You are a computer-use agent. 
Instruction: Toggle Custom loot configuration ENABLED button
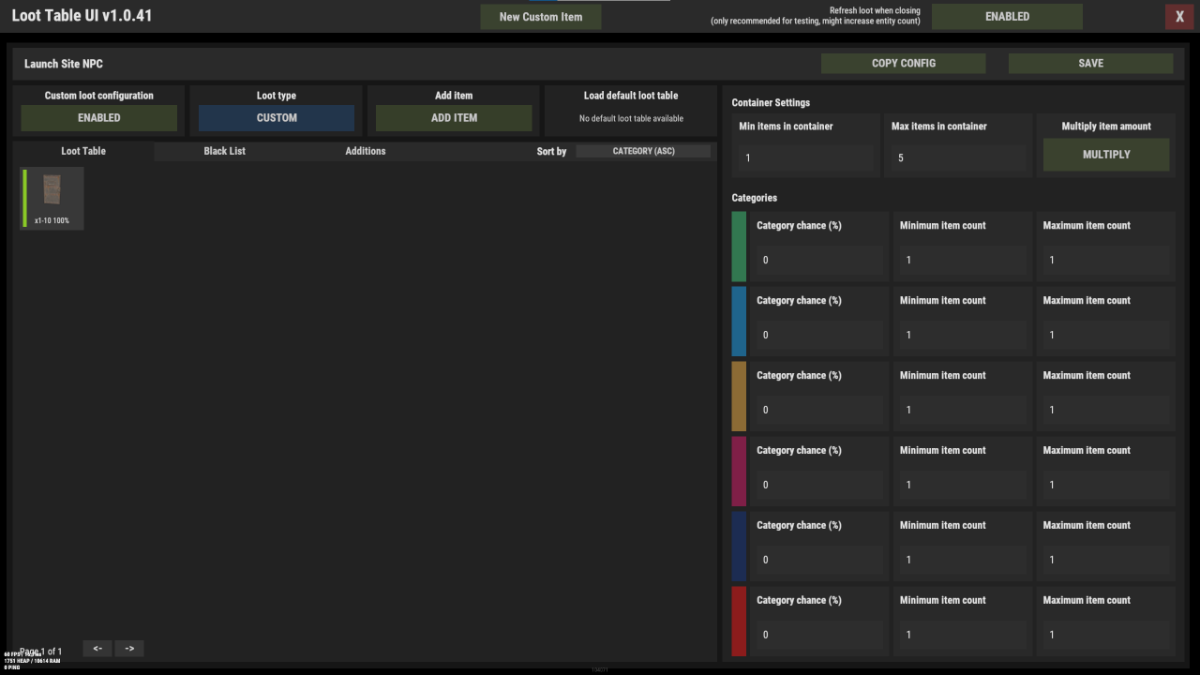[99, 118]
